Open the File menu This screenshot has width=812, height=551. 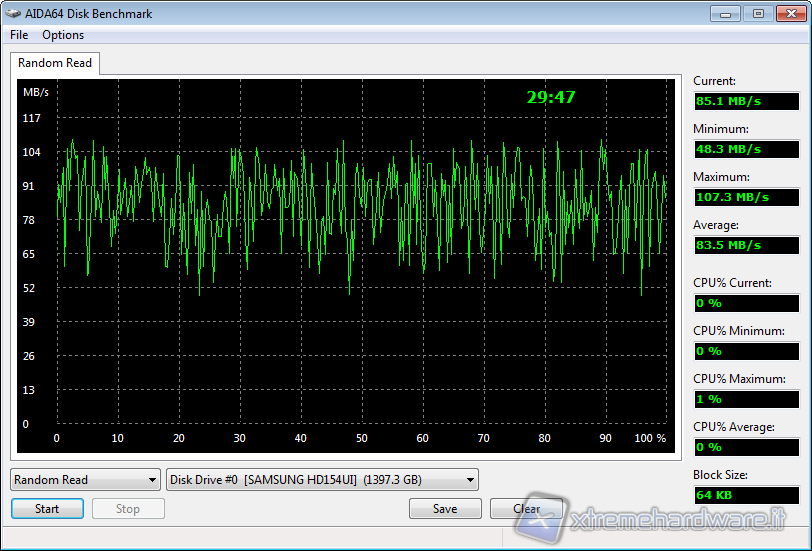pyautogui.click(x=19, y=35)
